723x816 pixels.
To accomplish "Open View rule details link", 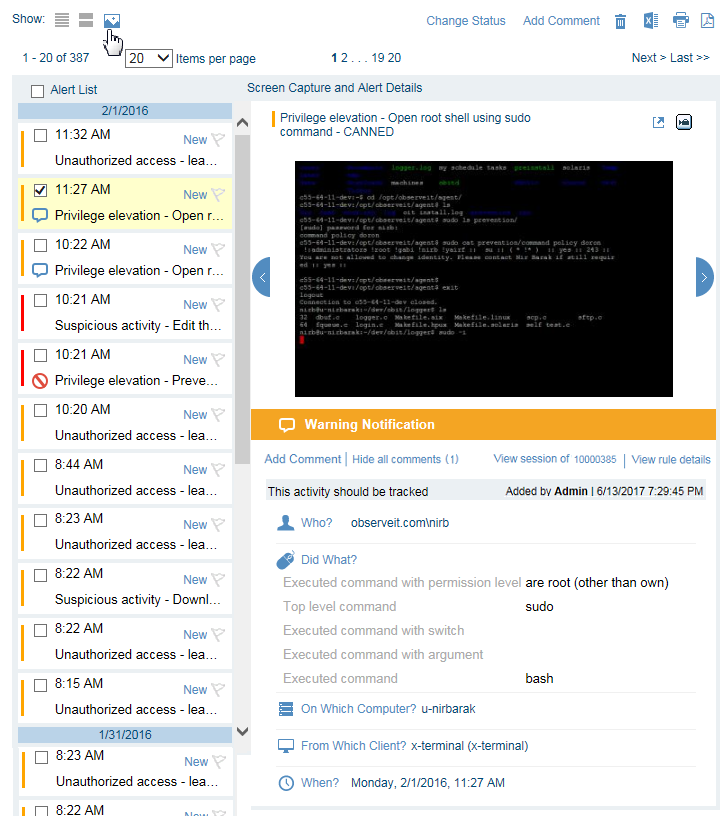I will pyautogui.click(x=671, y=460).
